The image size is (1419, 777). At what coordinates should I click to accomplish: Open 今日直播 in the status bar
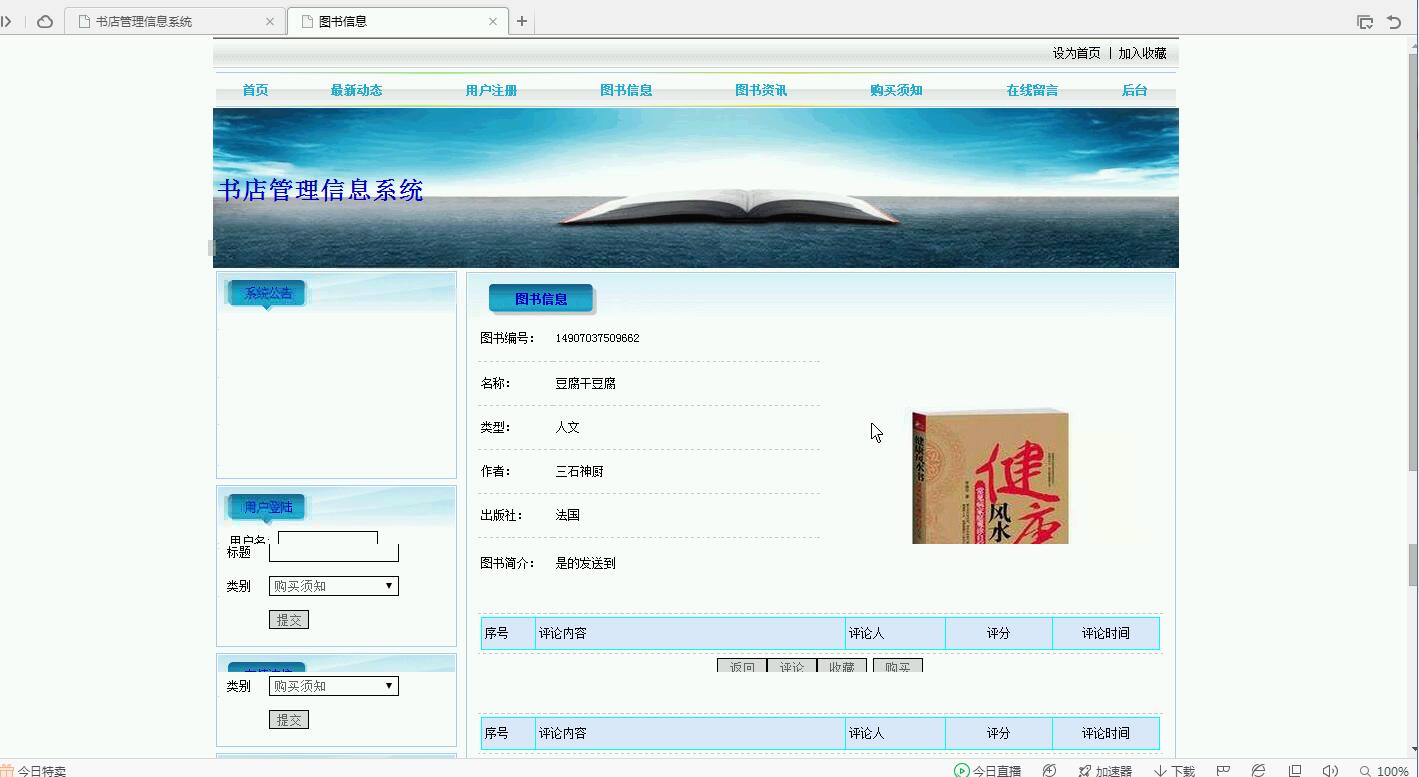pos(988,771)
